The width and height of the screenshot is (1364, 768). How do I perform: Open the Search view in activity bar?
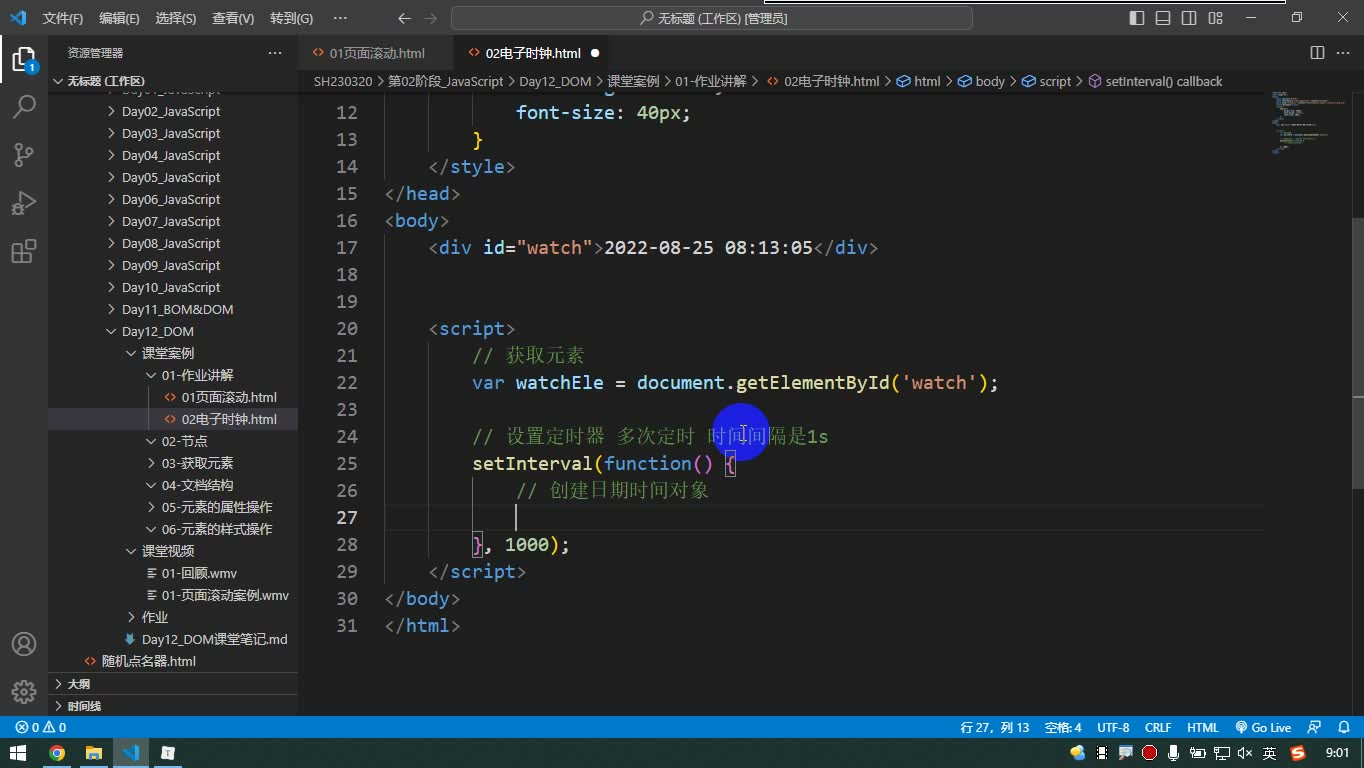(24, 106)
